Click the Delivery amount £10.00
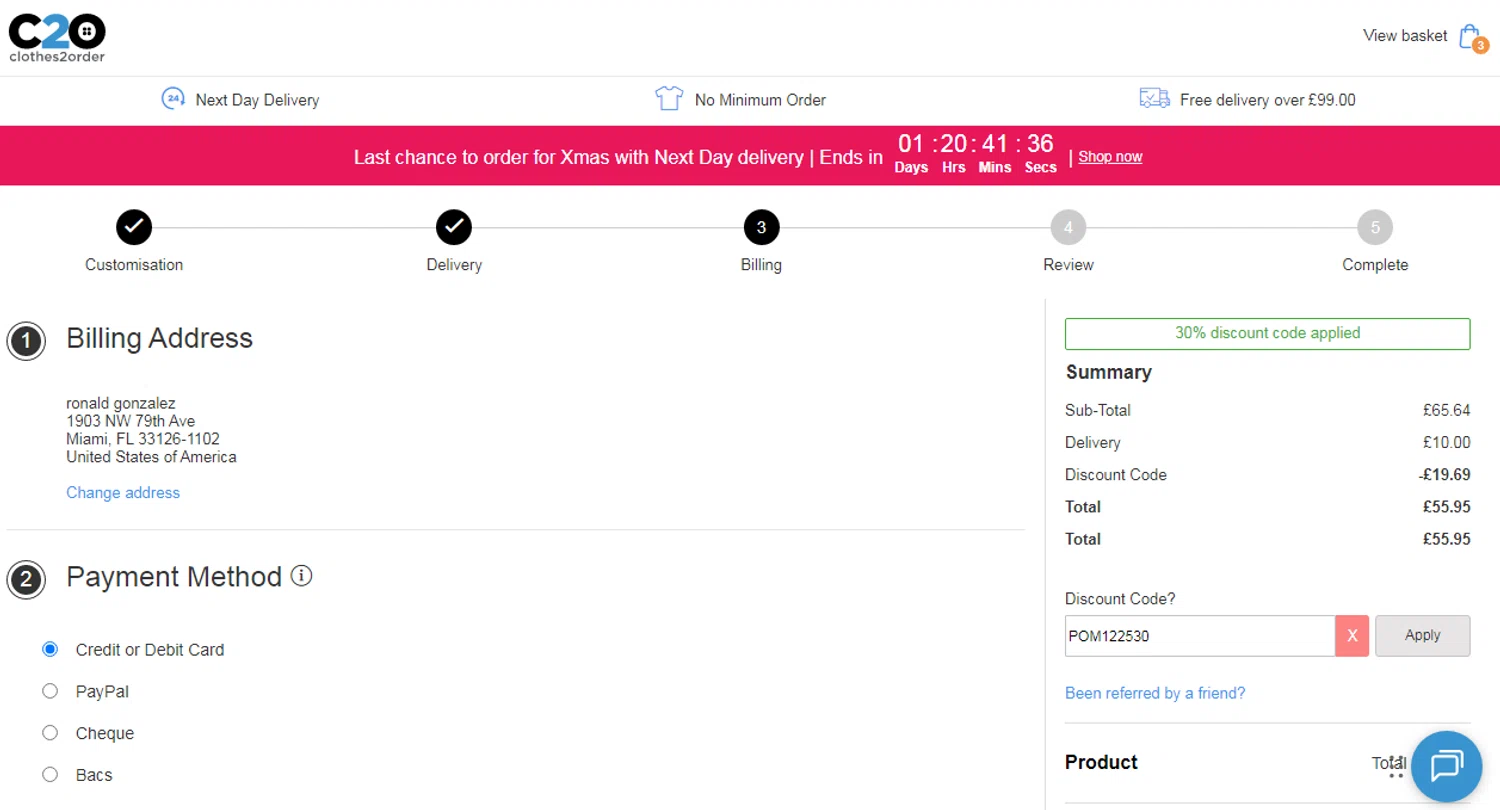The image size is (1500, 810). pyautogui.click(x=1446, y=442)
